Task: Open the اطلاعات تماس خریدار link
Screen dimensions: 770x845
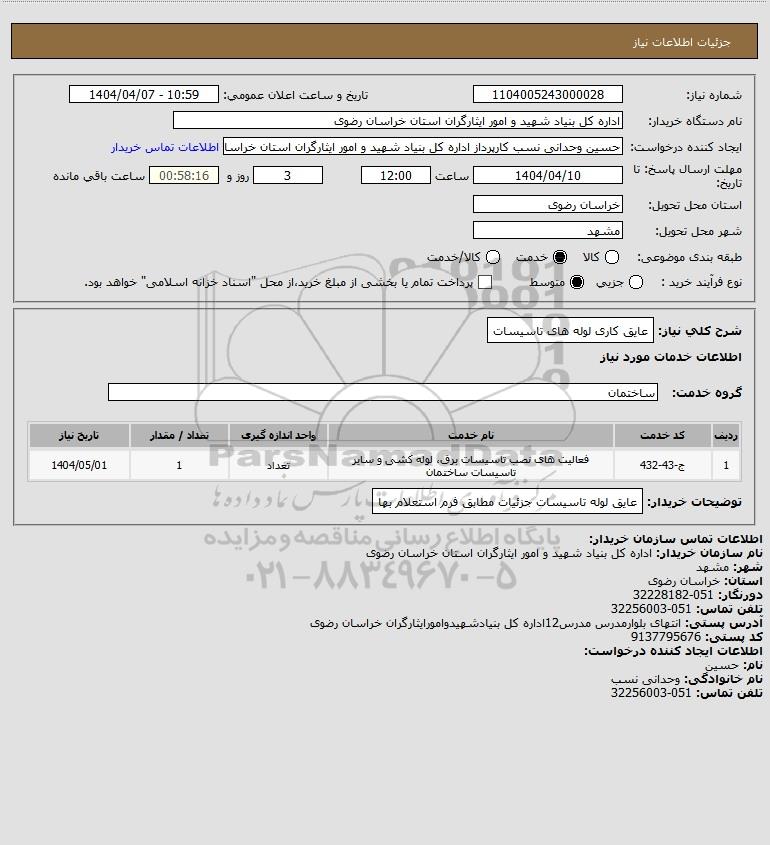Action: [165, 147]
